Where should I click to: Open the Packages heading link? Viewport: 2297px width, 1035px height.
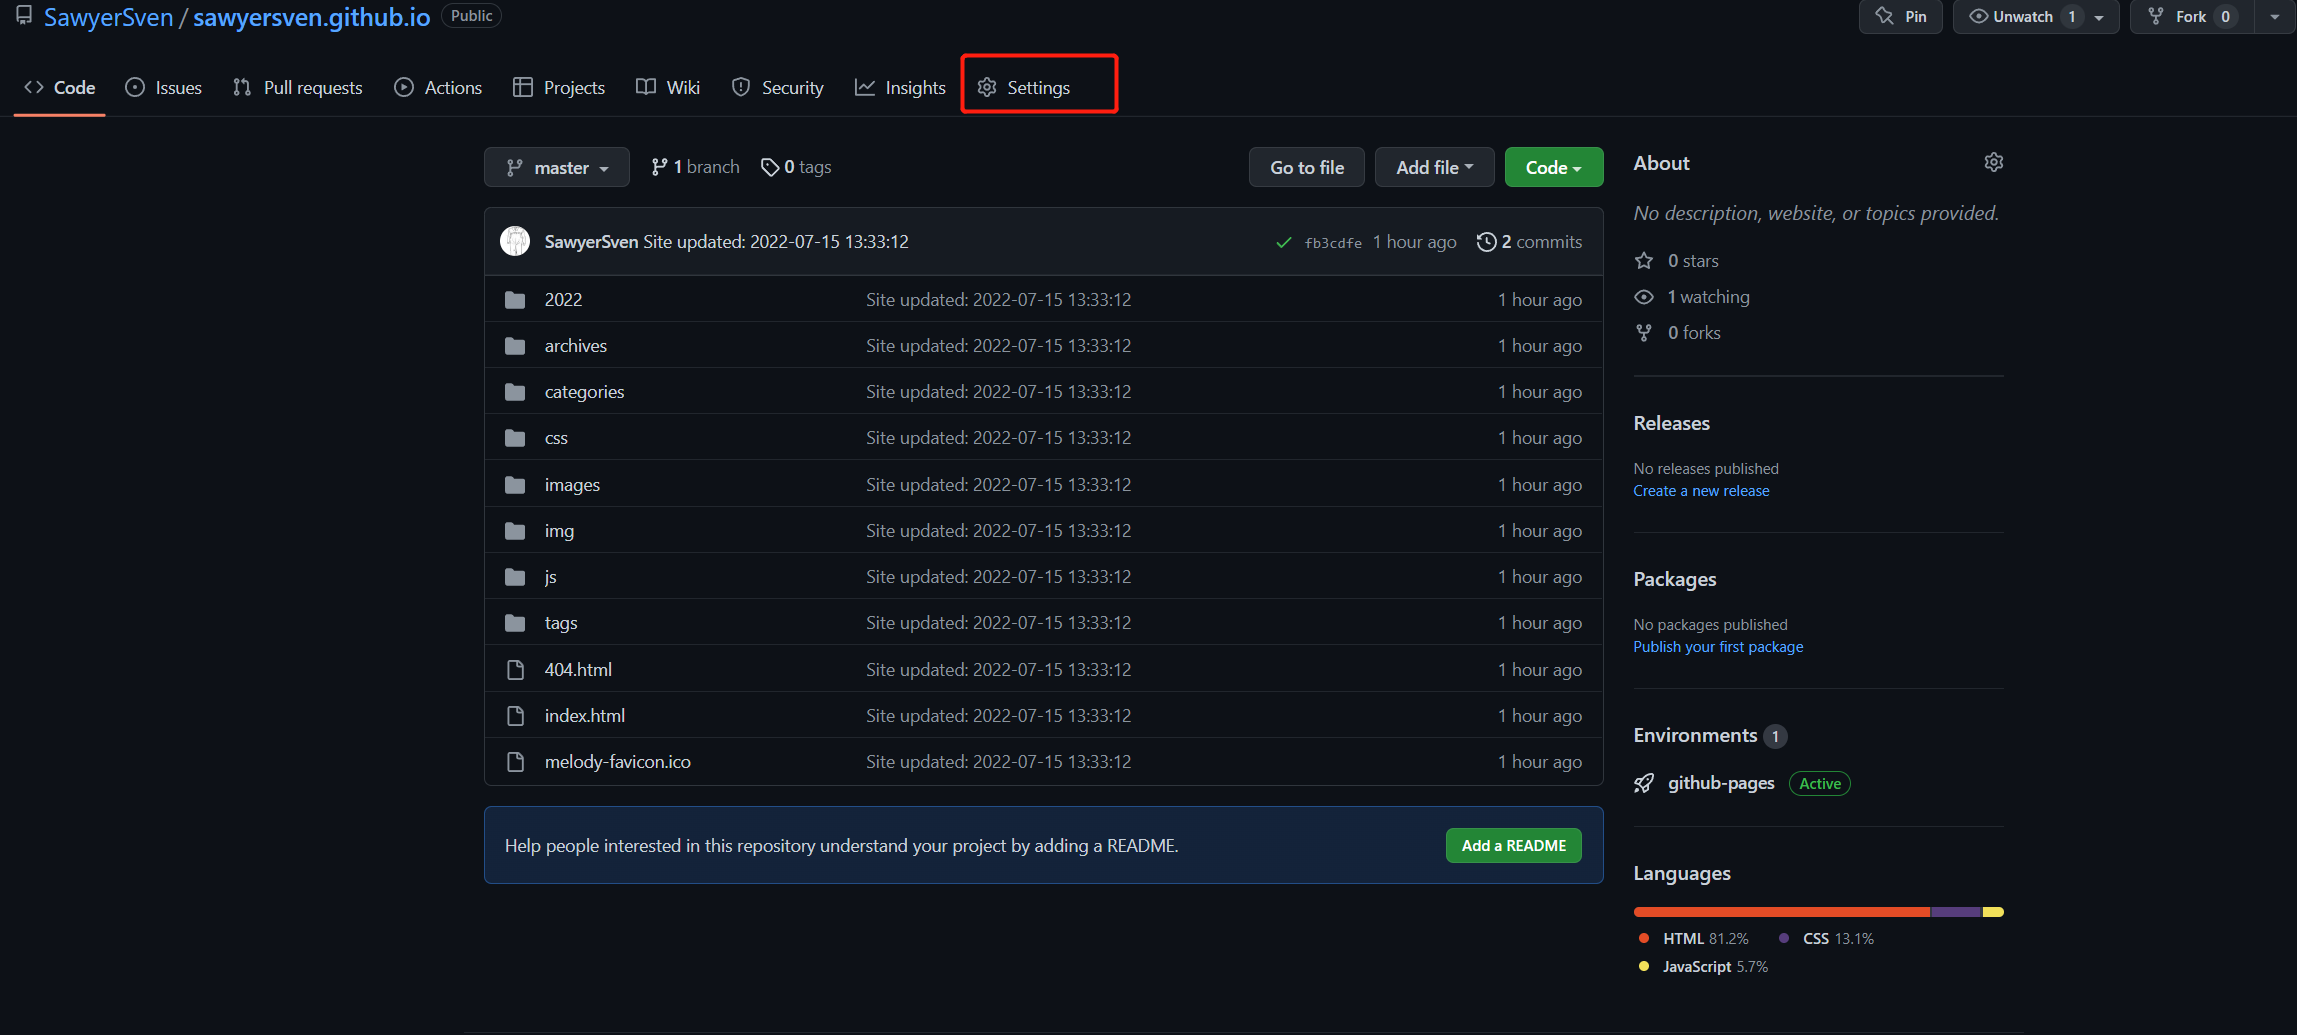[1675, 579]
